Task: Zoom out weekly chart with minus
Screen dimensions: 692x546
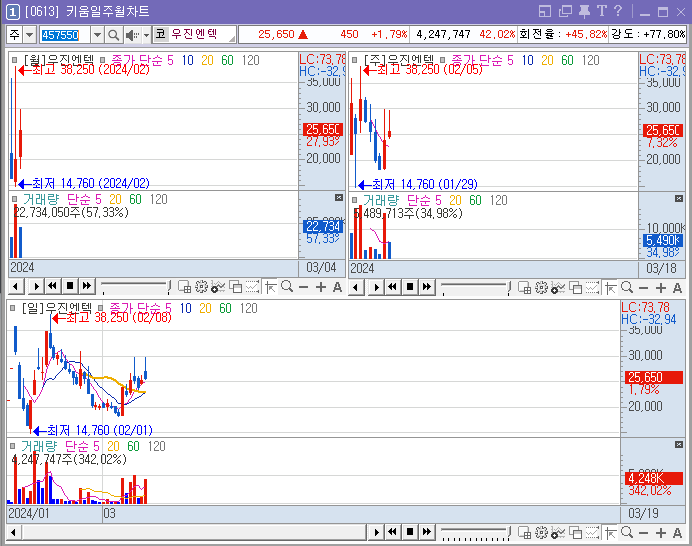Action: tap(643, 289)
